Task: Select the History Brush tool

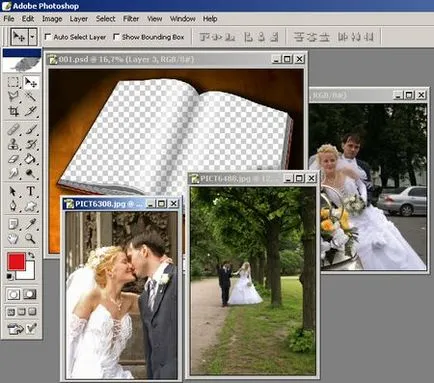Action: pyautogui.click(x=31, y=144)
